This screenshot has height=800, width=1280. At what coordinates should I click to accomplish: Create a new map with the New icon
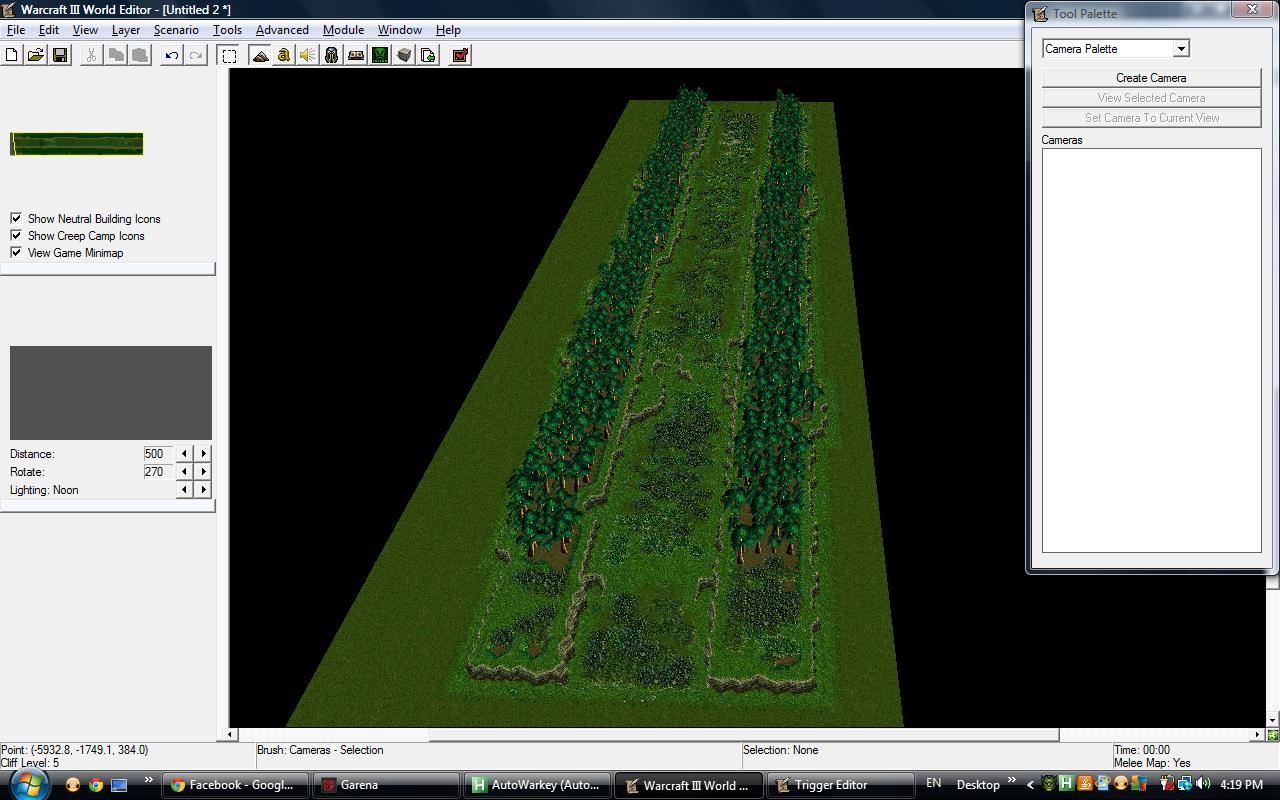pos(12,55)
